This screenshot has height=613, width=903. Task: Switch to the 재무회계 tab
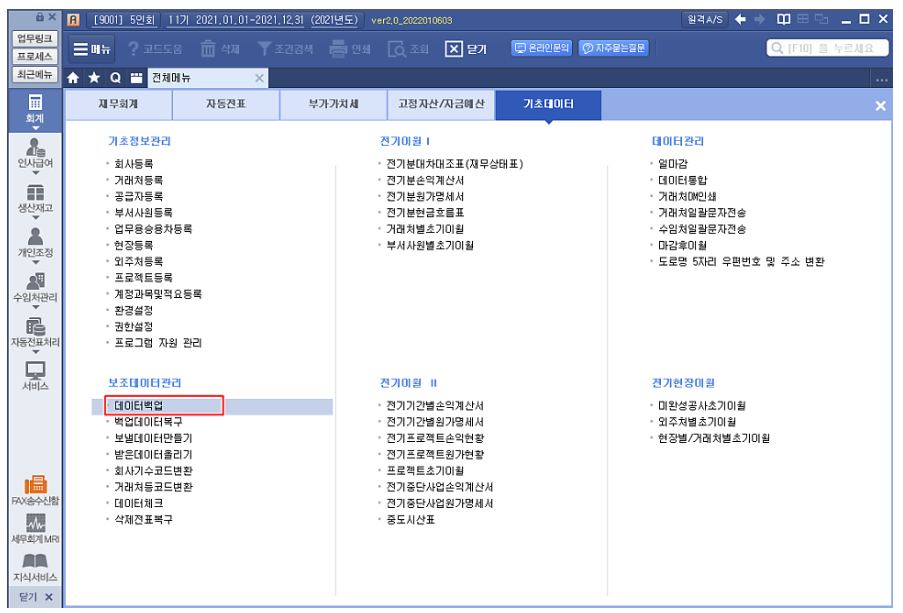tap(119, 104)
